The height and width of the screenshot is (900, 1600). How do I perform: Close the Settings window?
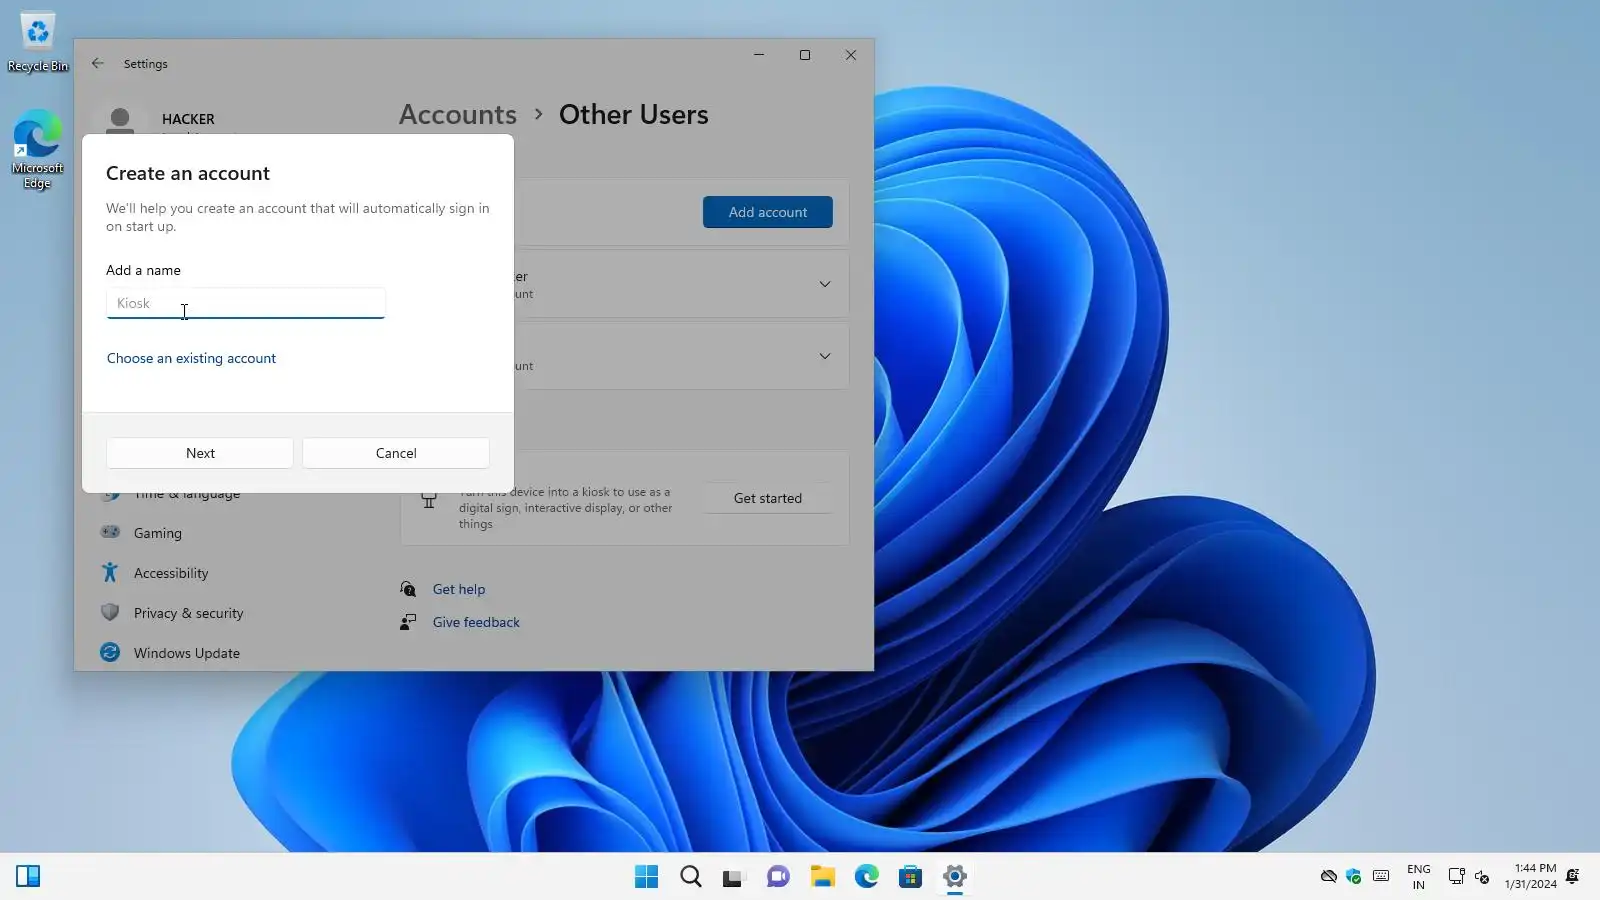pos(851,55)
